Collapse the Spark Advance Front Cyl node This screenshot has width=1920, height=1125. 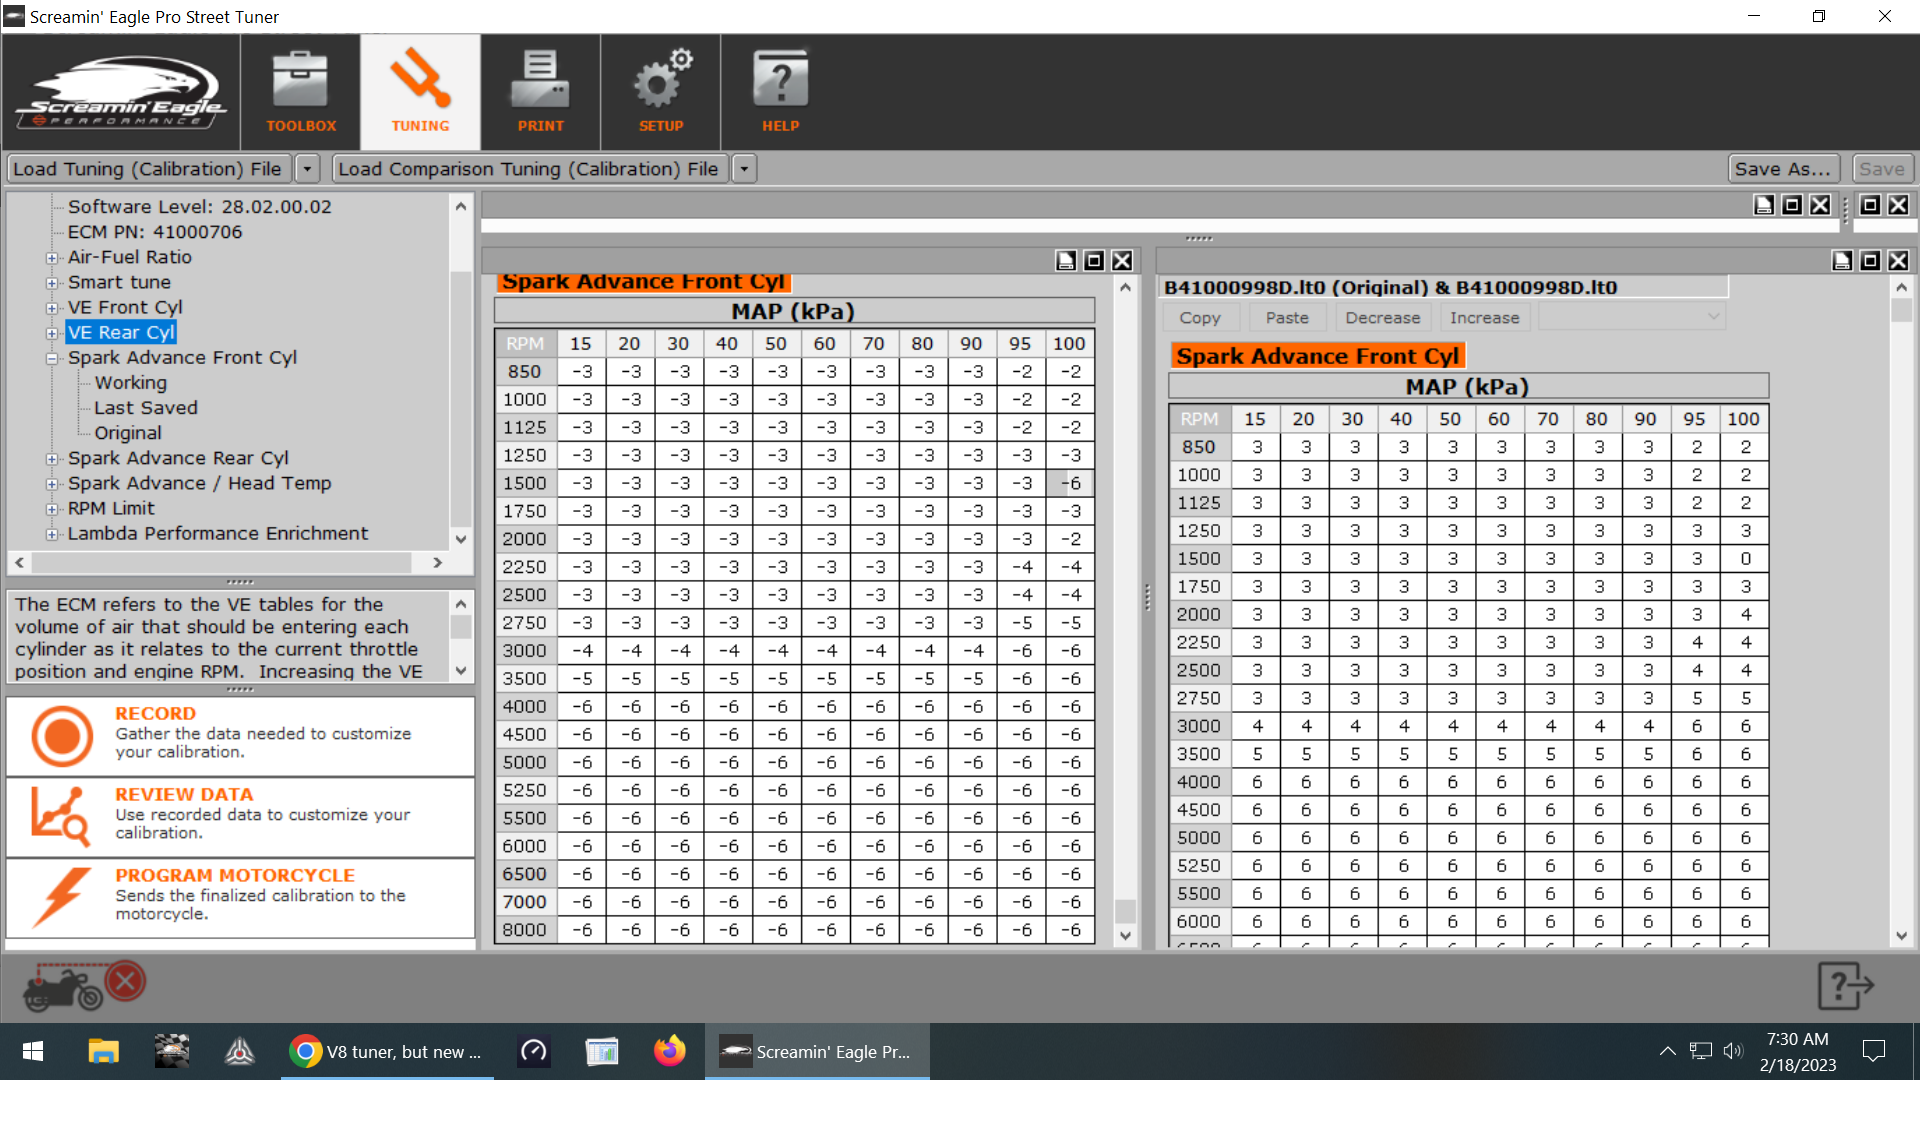tap(52, 358)
